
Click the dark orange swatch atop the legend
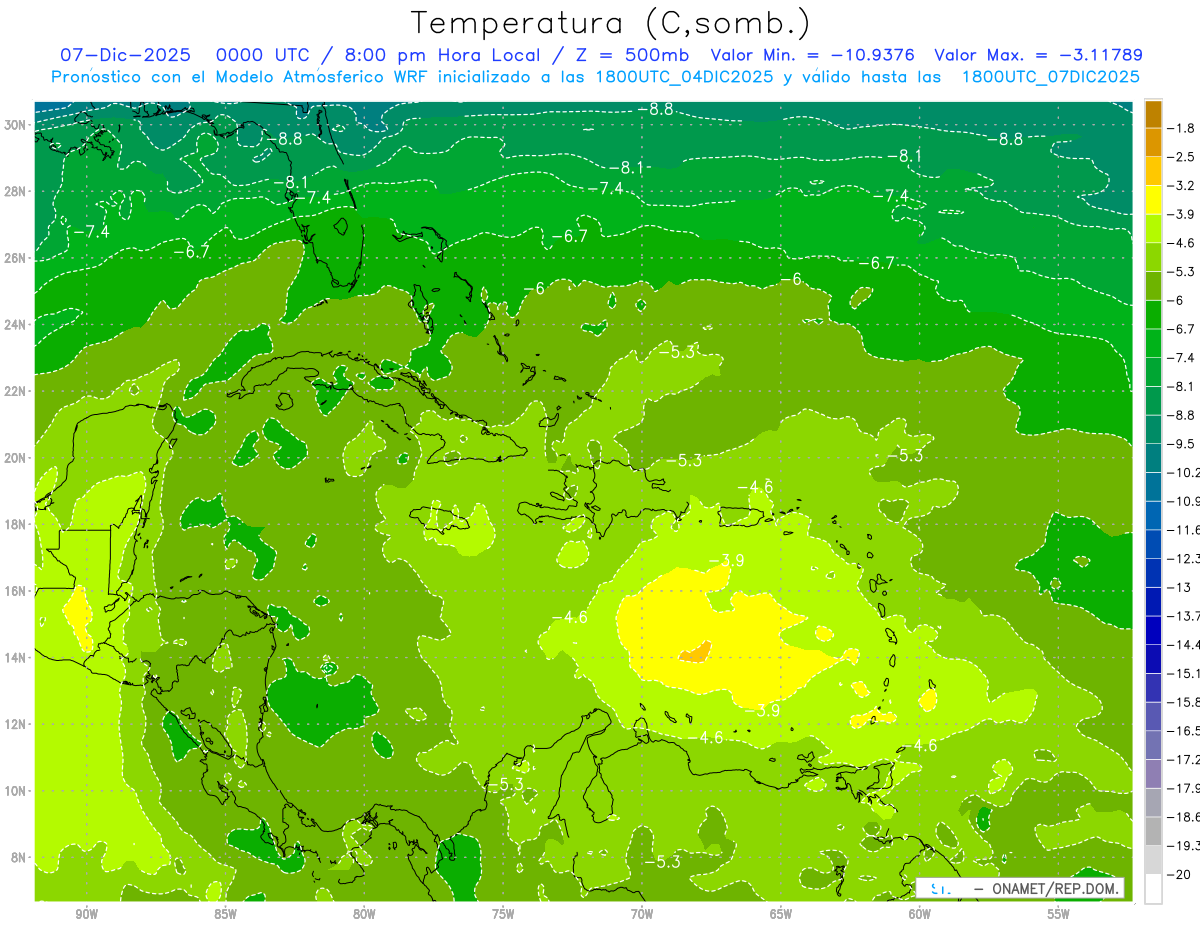pos(1153,114)
